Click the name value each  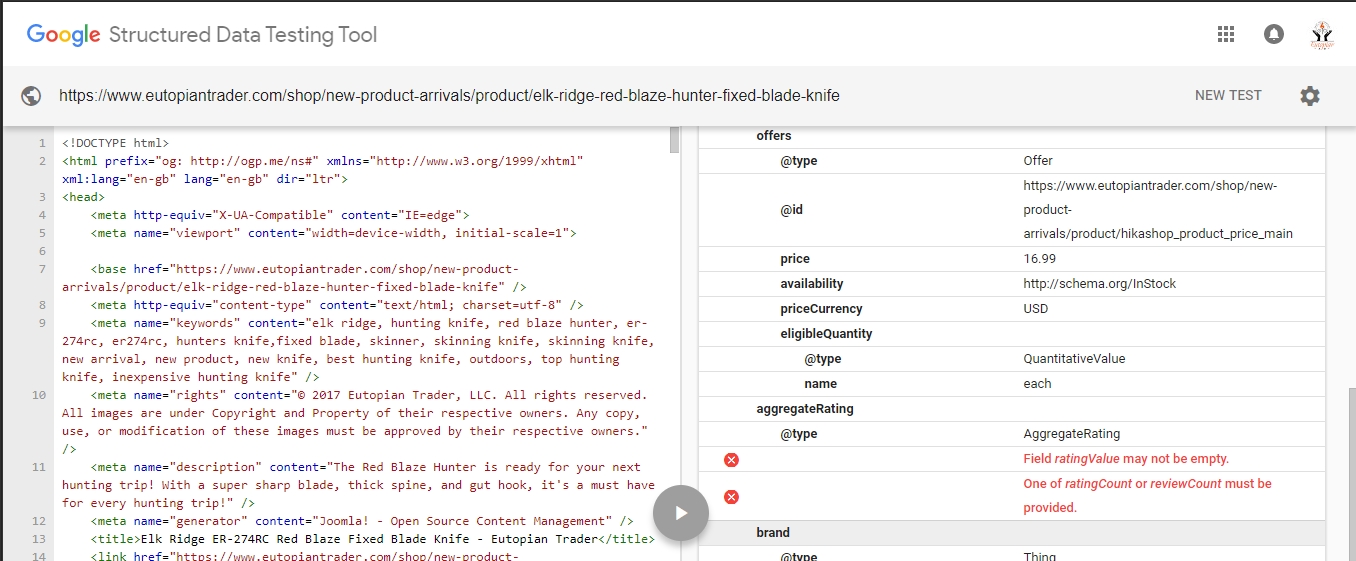point(1037,384)
